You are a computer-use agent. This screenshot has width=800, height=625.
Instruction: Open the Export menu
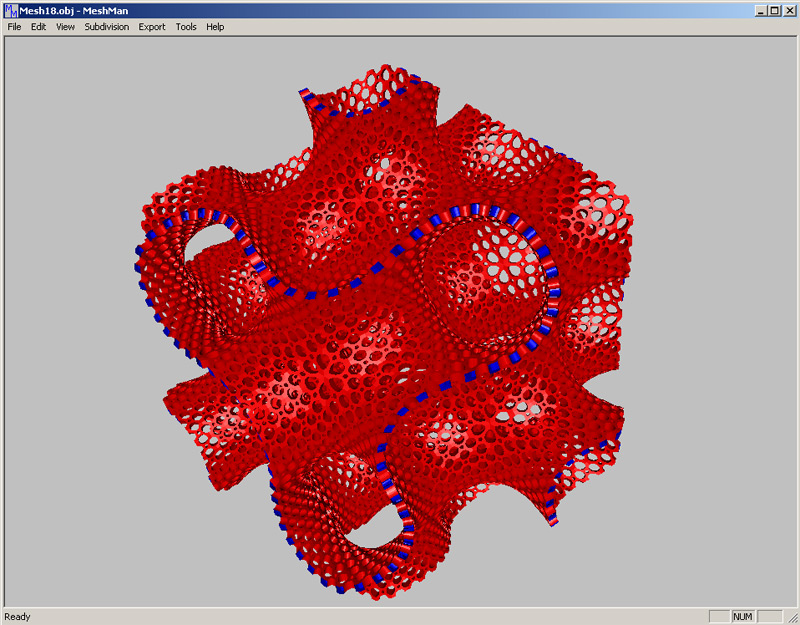152,27
